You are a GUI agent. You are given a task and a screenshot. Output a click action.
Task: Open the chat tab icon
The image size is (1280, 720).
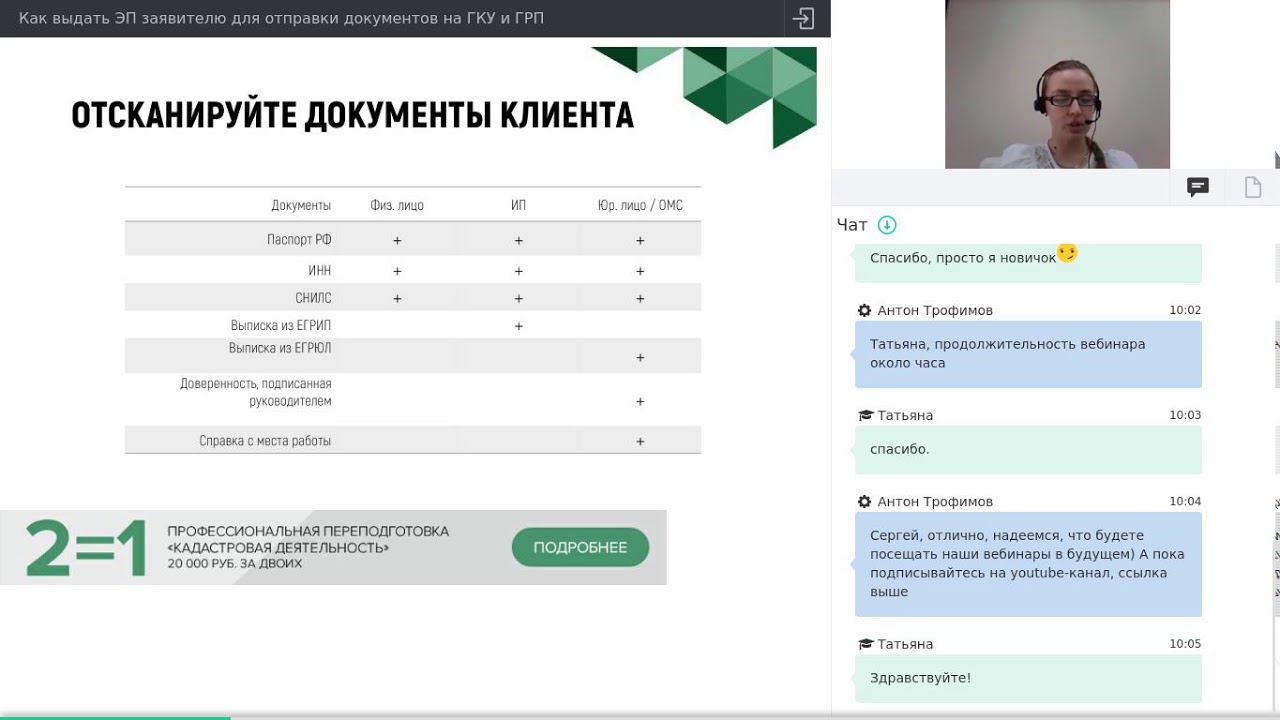tap(1197, 187)
